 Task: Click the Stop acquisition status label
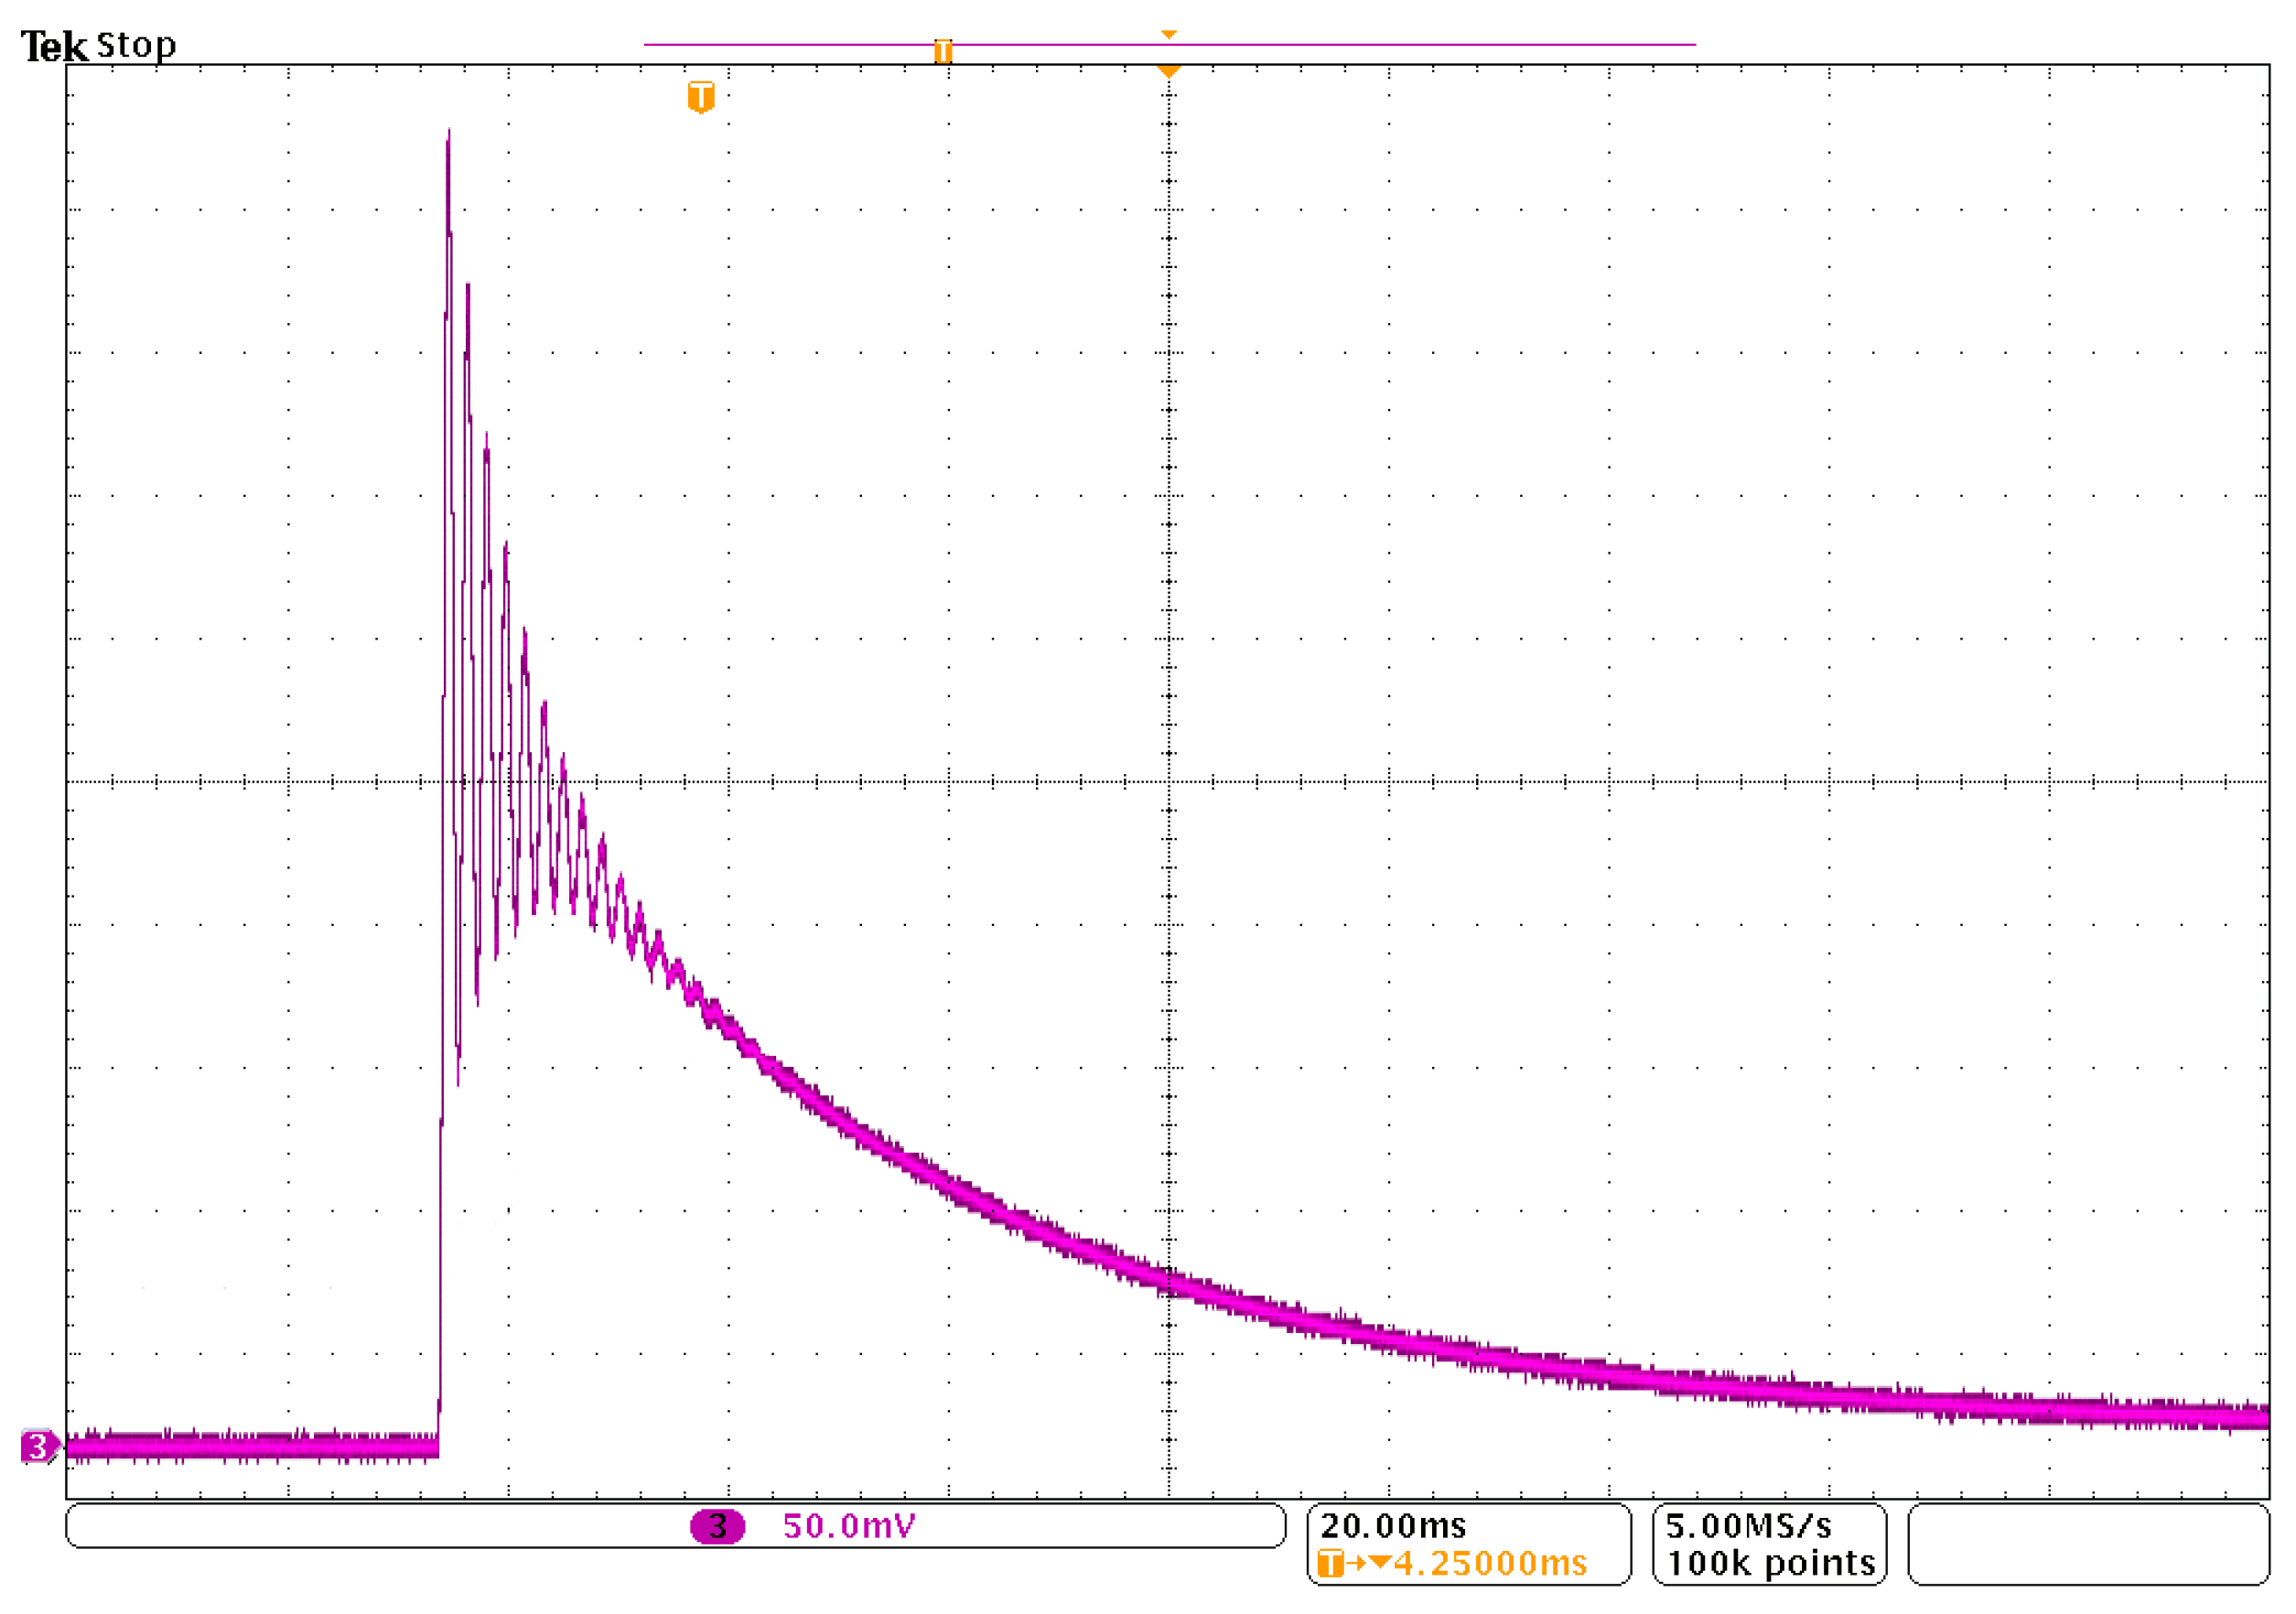point(136,46)
